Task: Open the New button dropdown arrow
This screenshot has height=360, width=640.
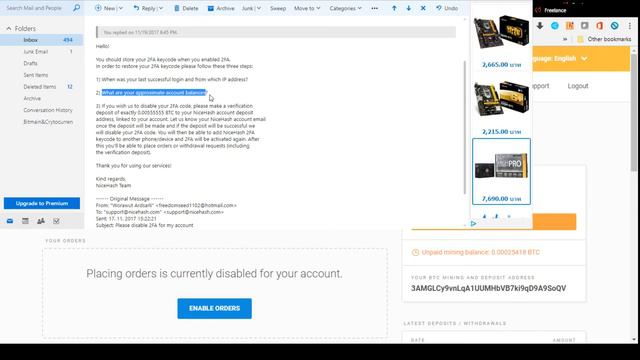Action: [120, 8]
